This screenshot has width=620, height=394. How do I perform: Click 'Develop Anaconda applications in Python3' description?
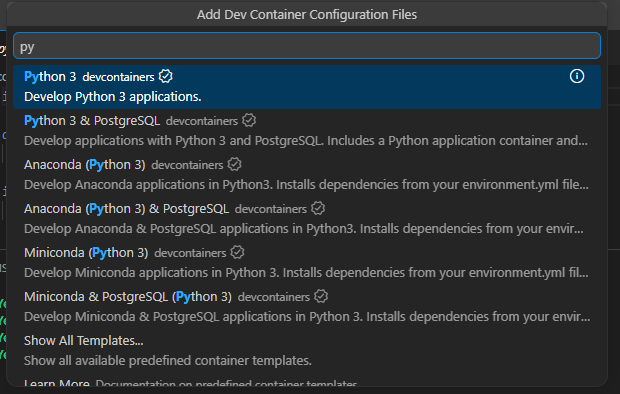[x=306, y=185]
